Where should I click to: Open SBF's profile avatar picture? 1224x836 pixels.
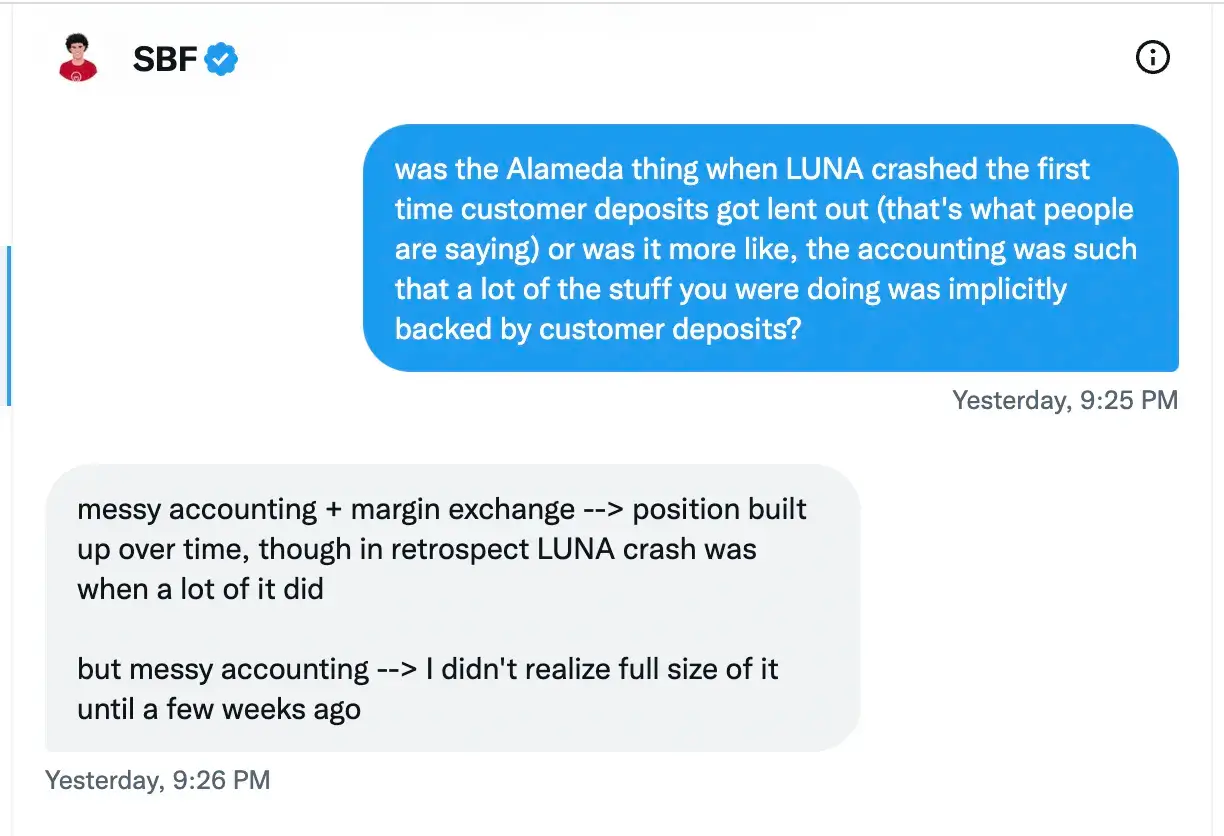[x=79, y=58]
